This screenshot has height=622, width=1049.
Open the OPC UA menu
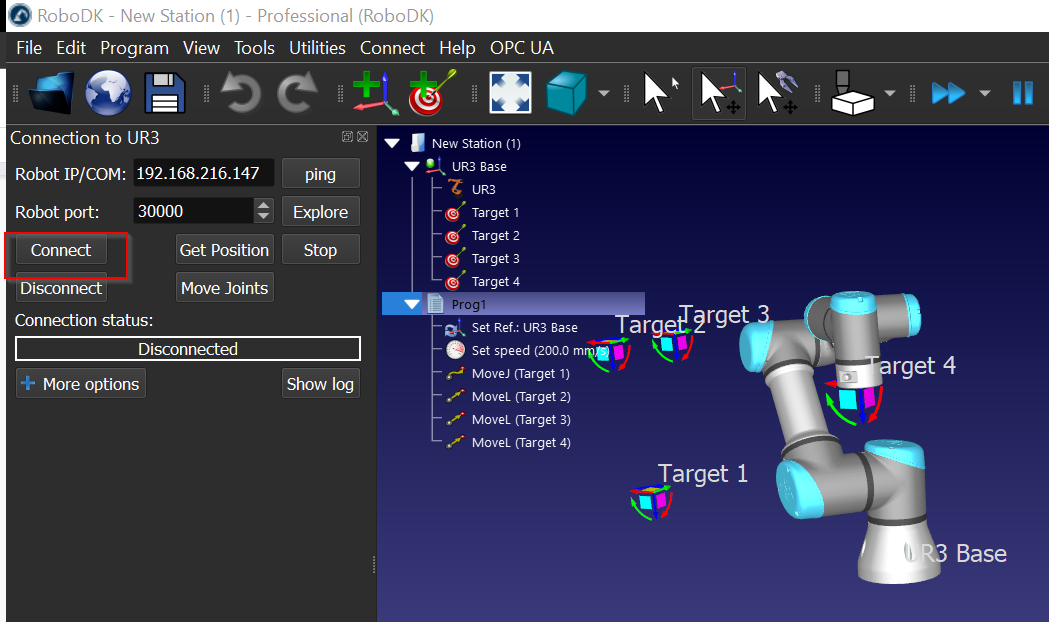point(522,48)
